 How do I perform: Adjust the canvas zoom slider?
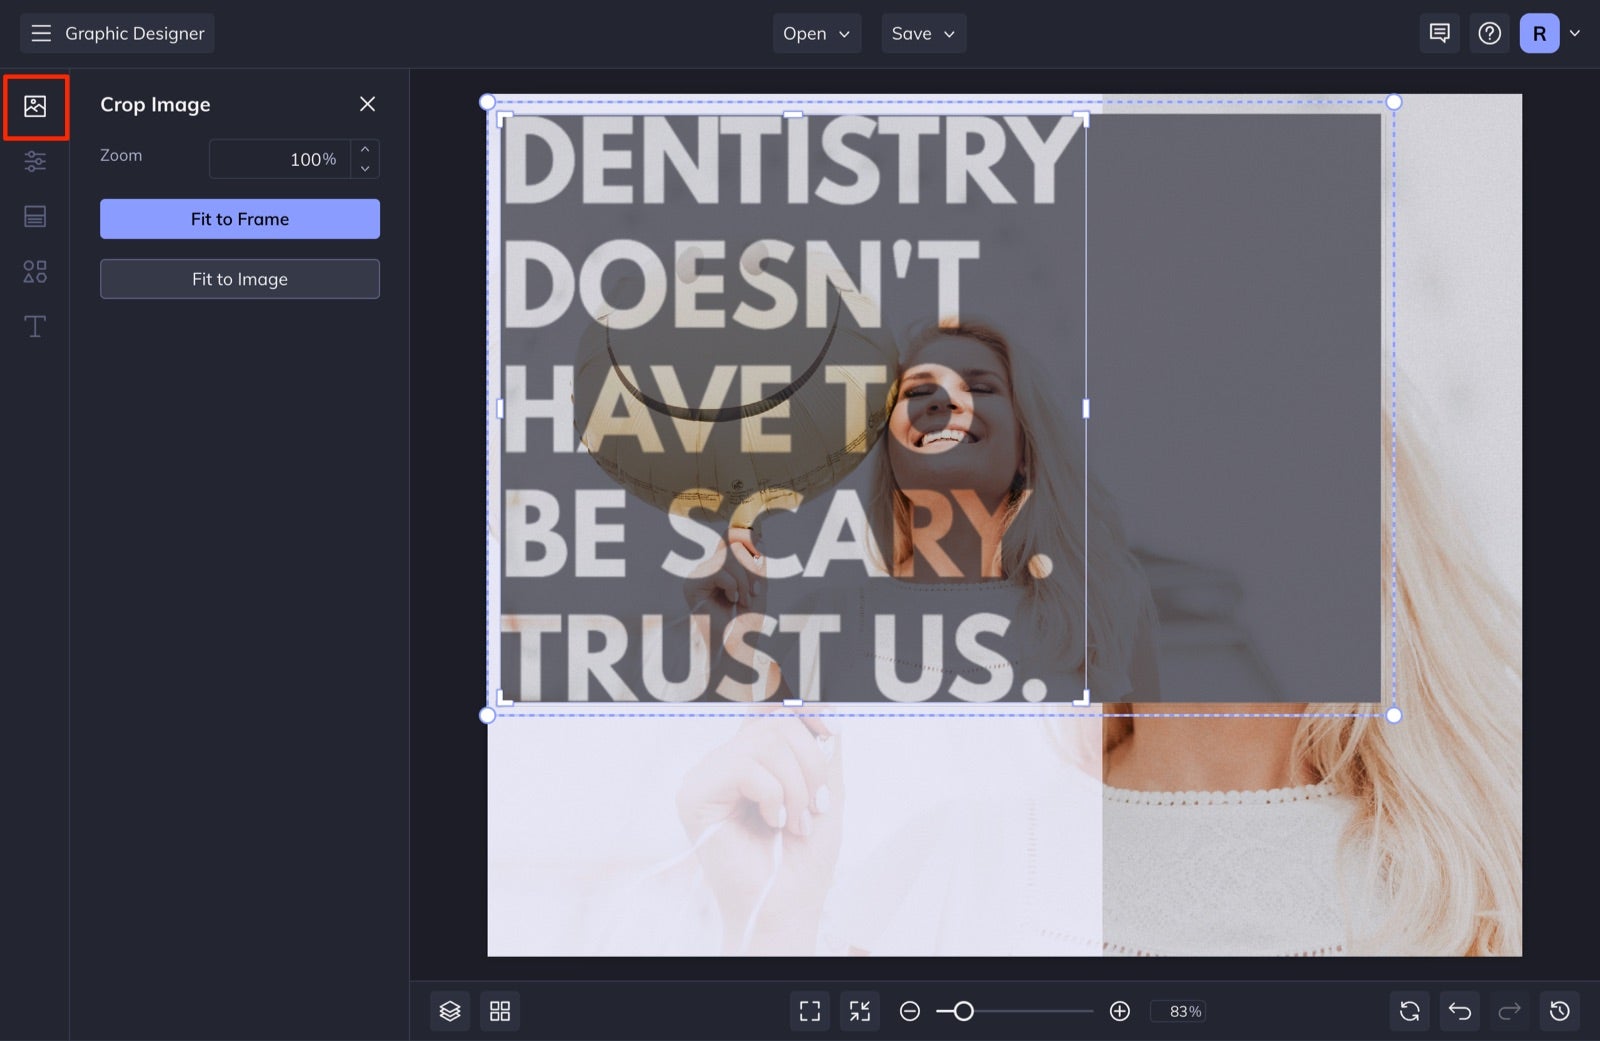coord(963,1011)
